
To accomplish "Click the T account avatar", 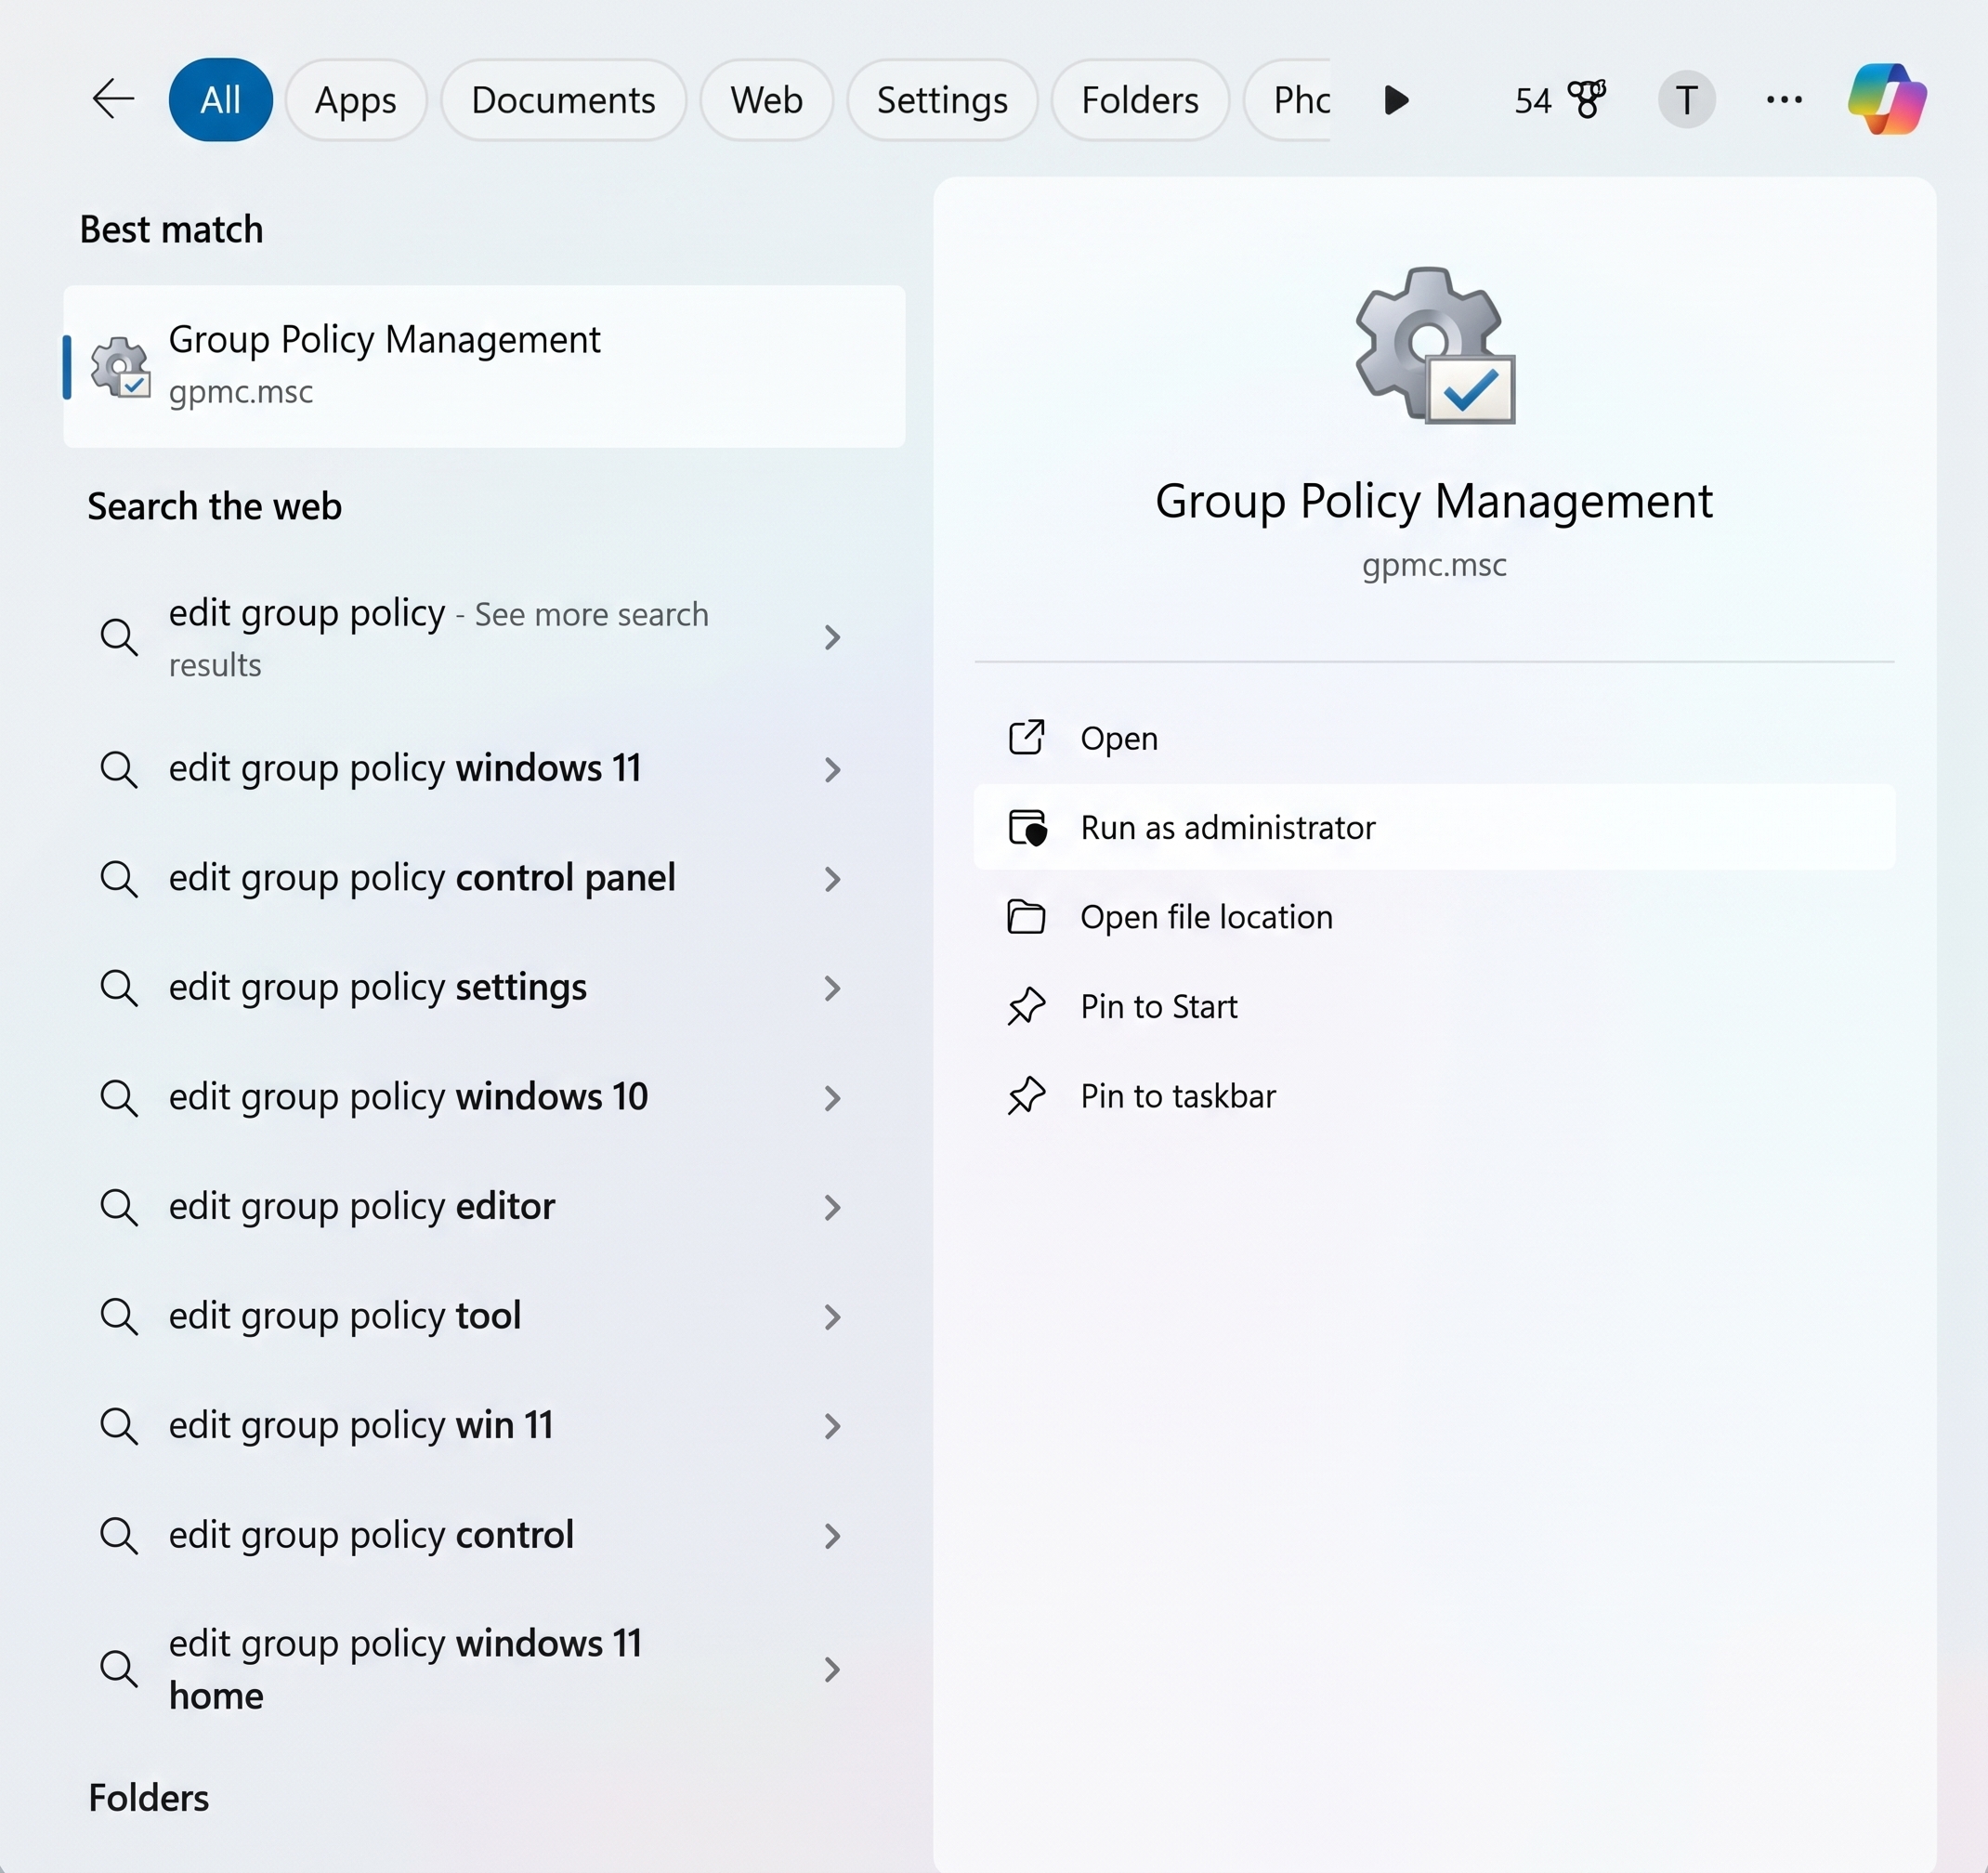I will [x=1686, y=100].
